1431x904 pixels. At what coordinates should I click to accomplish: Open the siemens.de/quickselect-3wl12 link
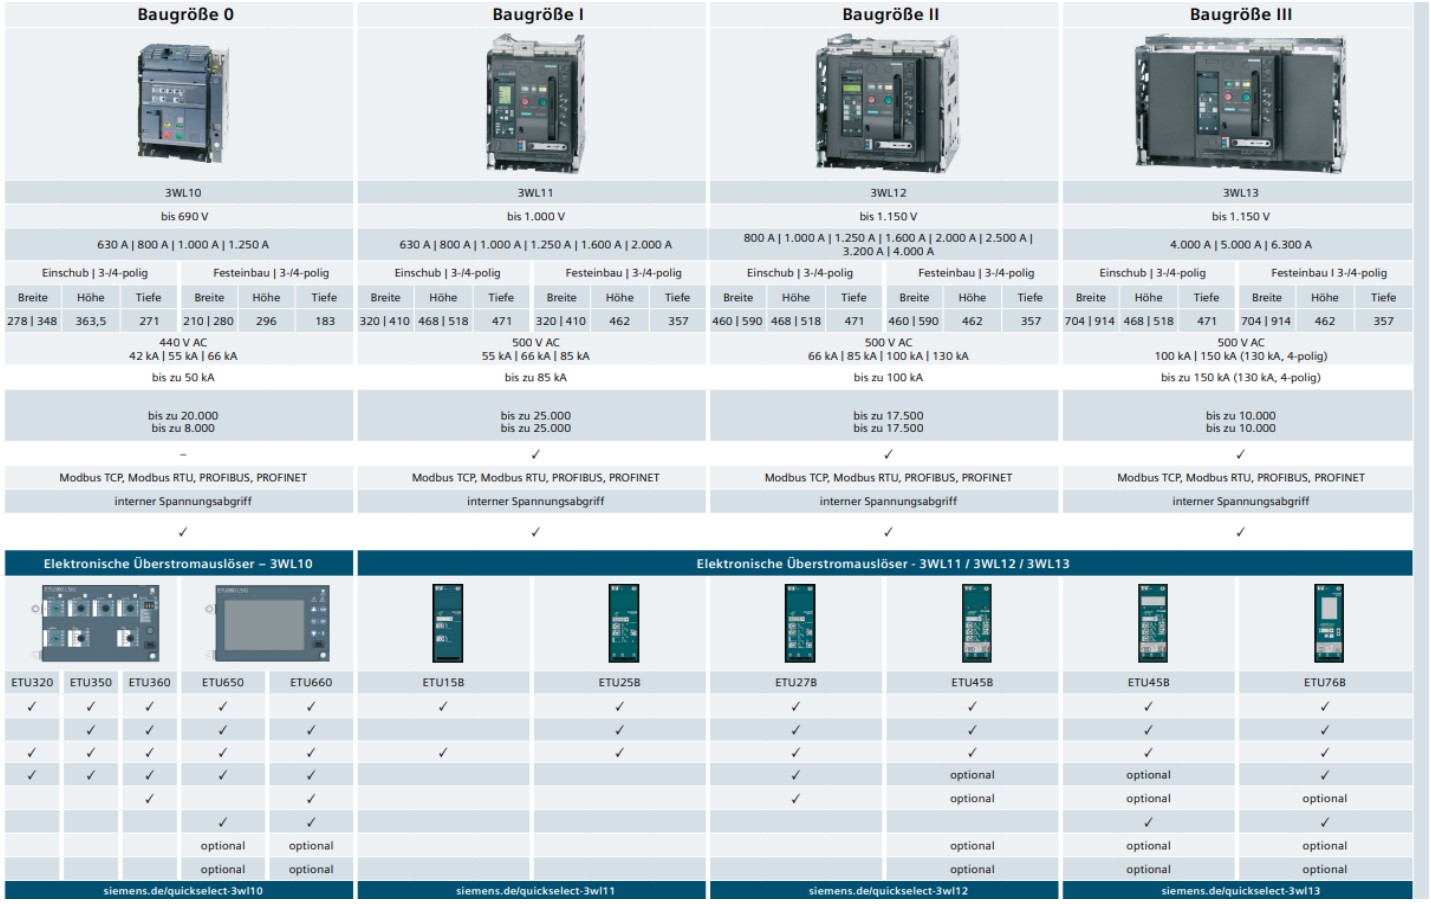pos(888,891)
